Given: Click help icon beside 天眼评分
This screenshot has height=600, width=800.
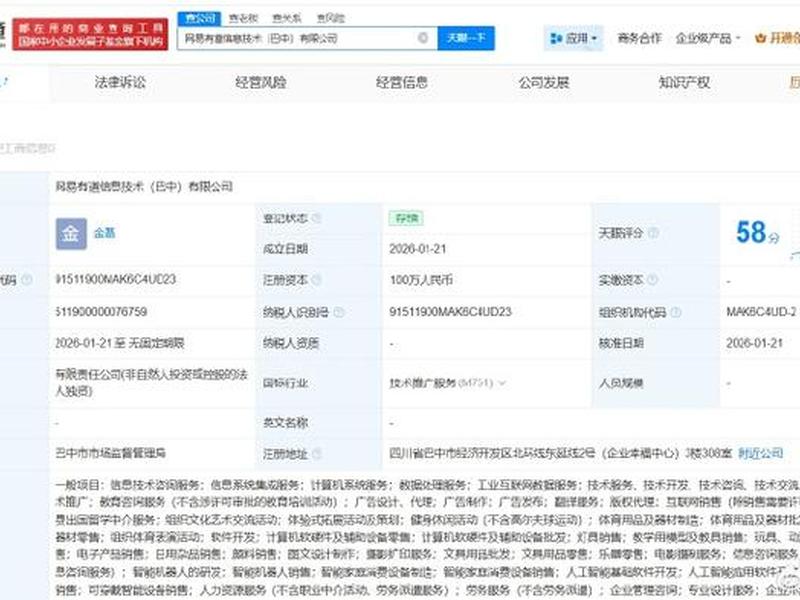Looking at the screenshot, I should coord(653,233).
